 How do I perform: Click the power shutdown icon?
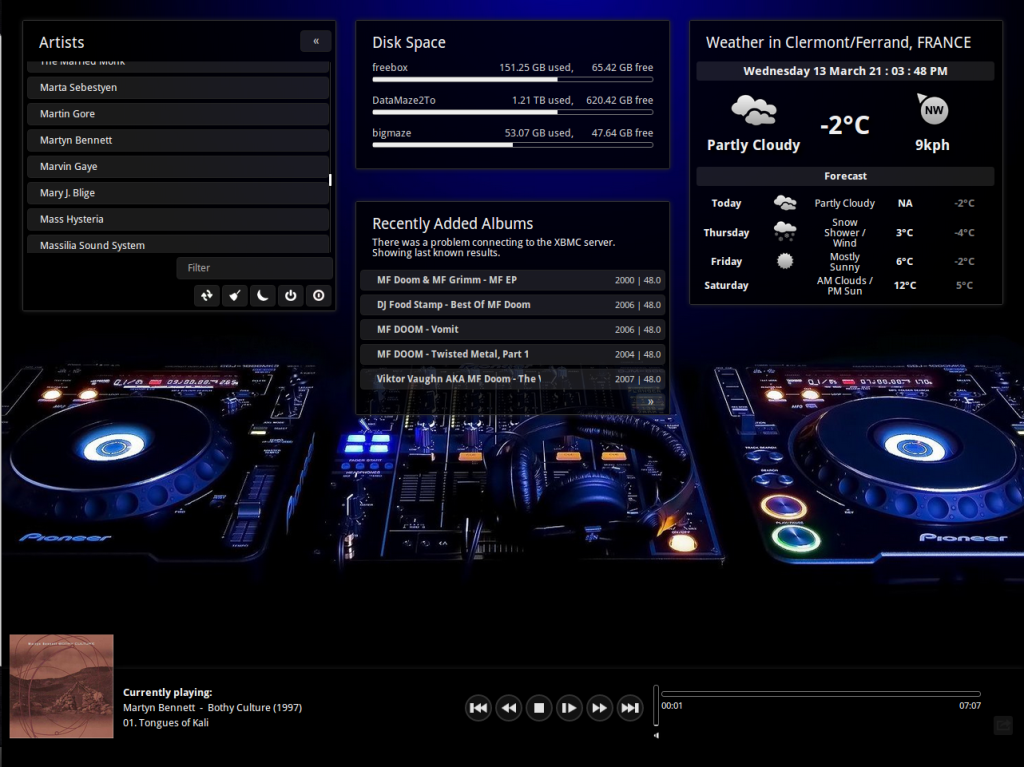[x=290, y=295]
